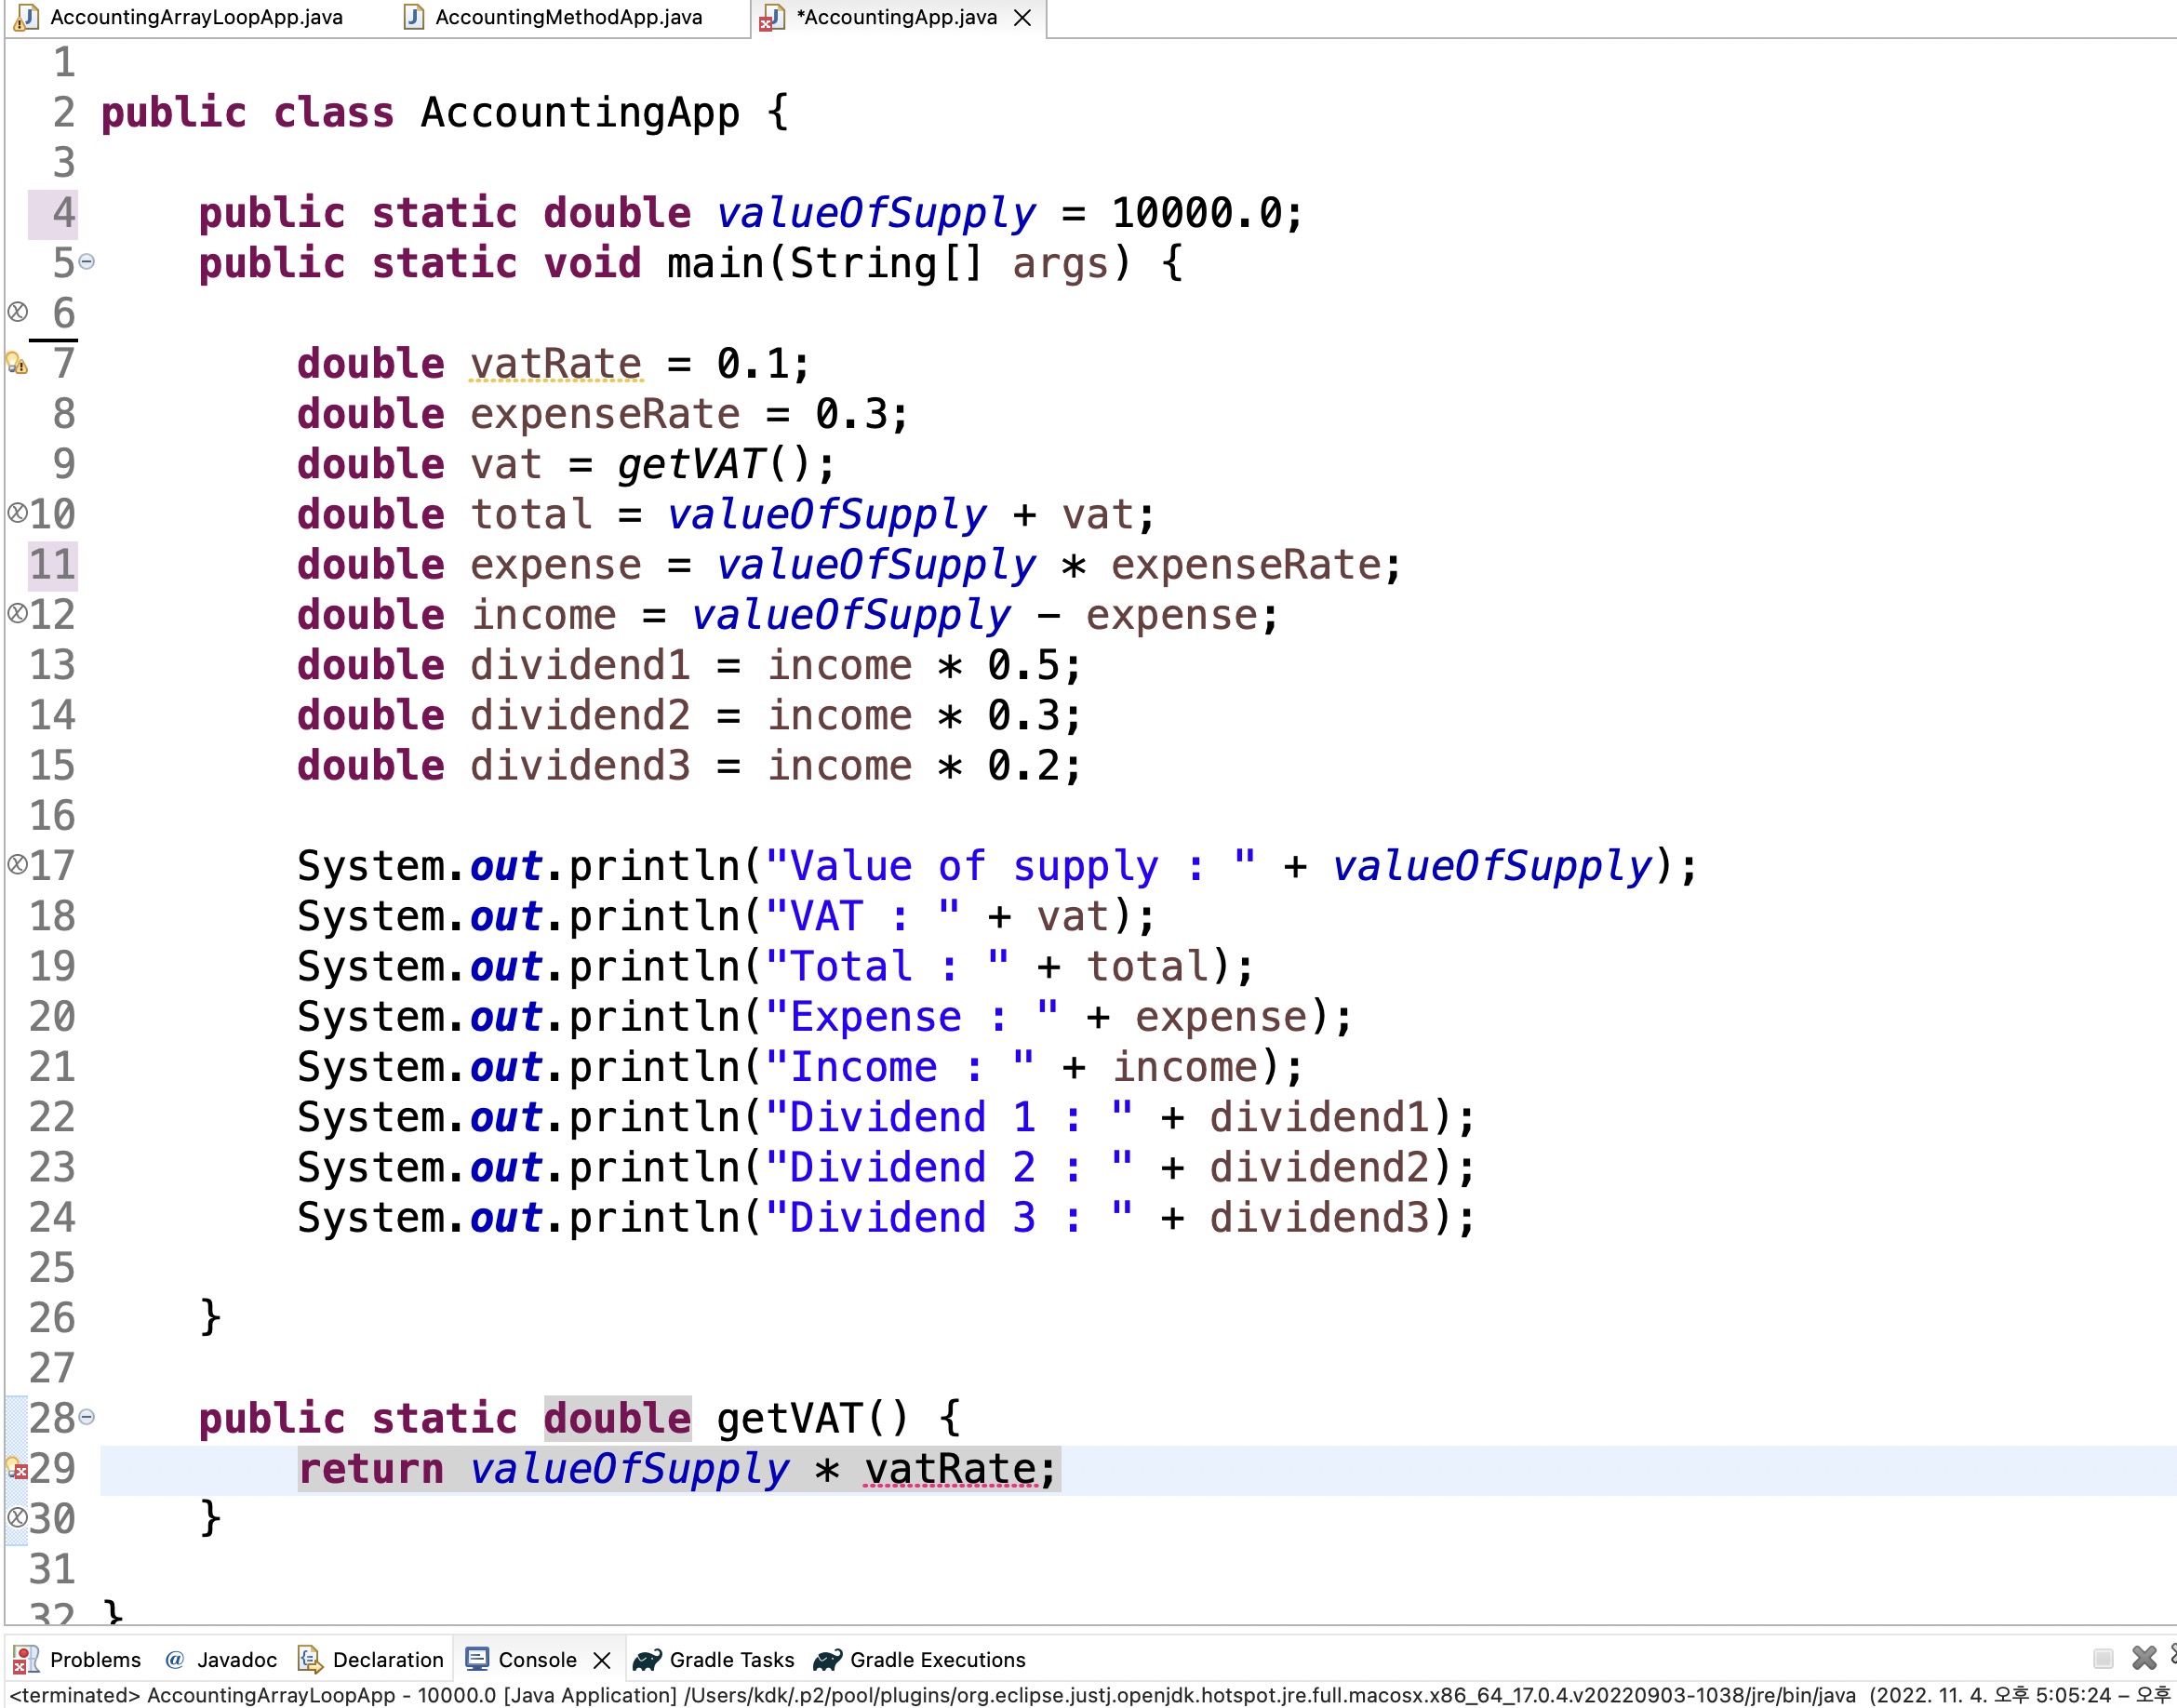2177x1708 pixels.
Task: Switch to the AccountingArrayLoopApp.java tab
Action: (195, 17)
